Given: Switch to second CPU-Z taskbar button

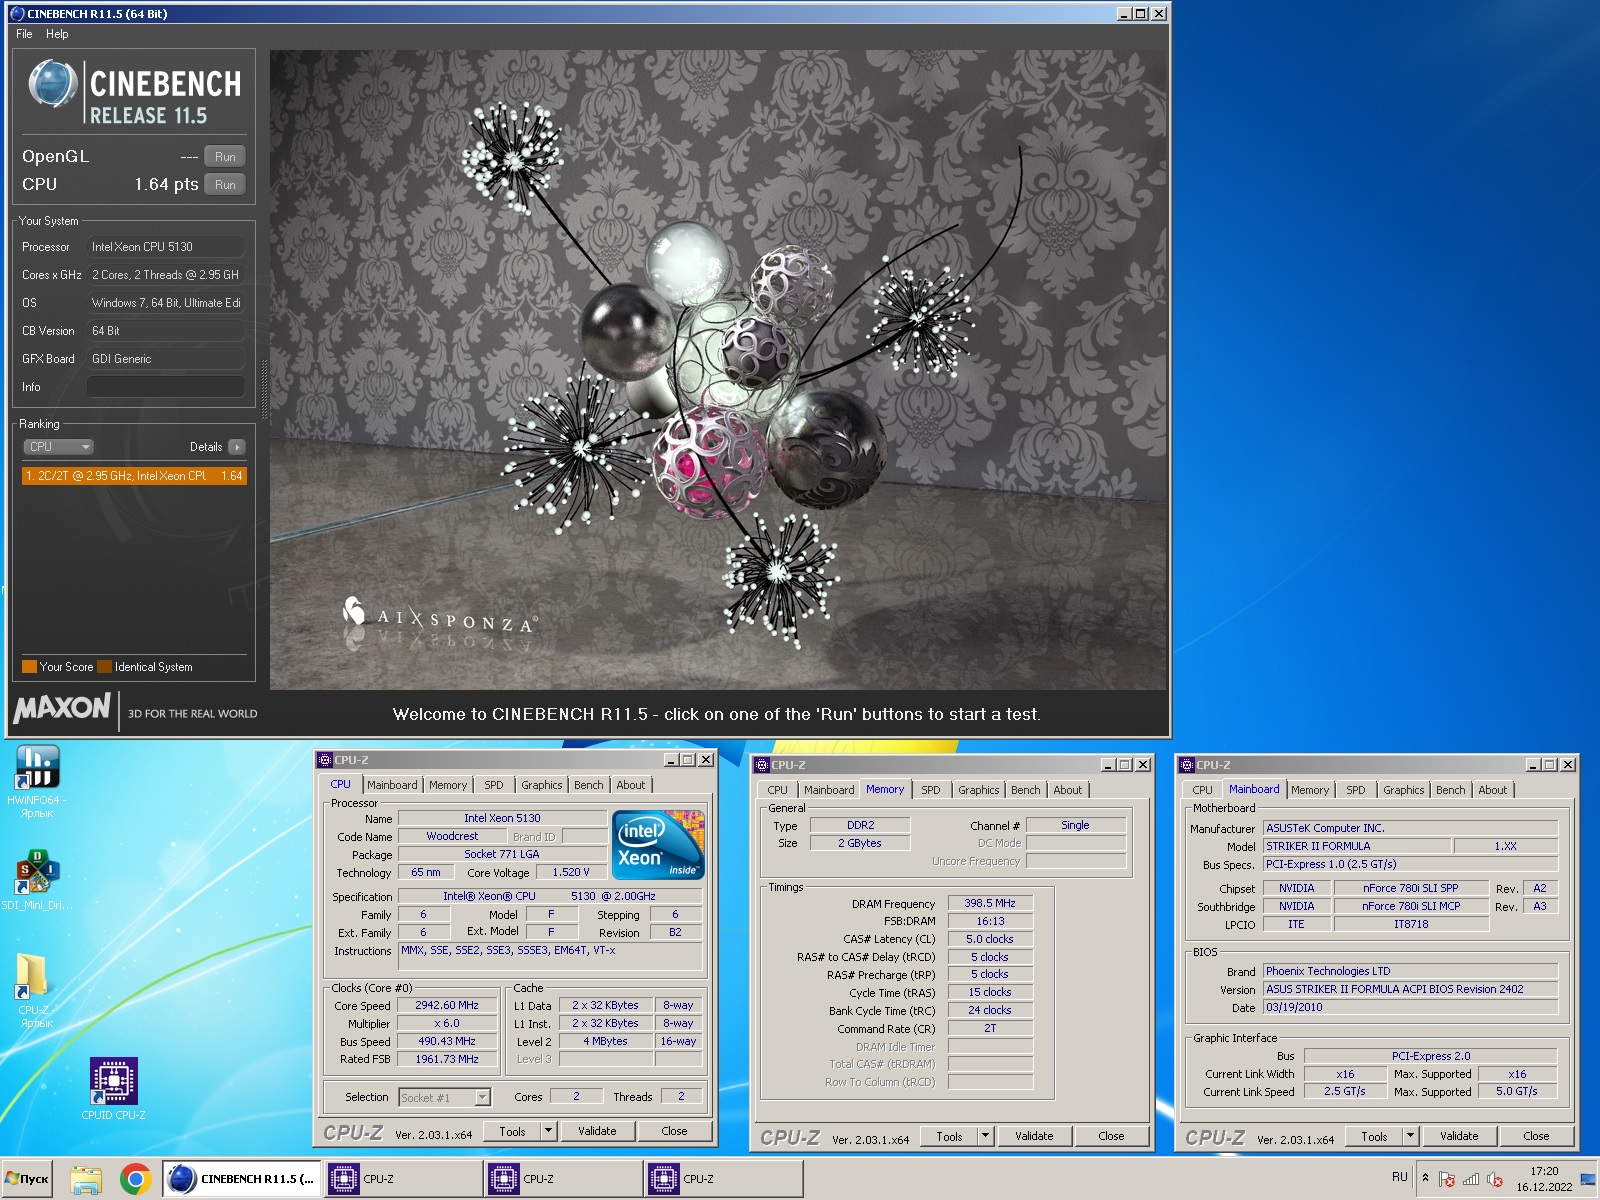Looking at the screenshot, I should click(x=563, y=1179).
